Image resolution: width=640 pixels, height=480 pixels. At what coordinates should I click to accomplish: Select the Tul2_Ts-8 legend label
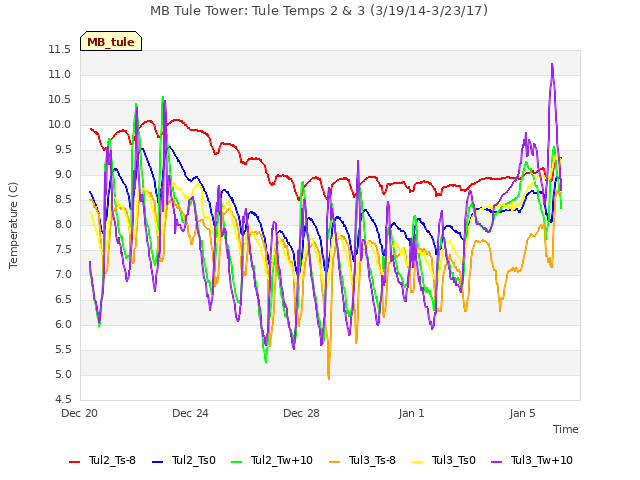(112, 460)
